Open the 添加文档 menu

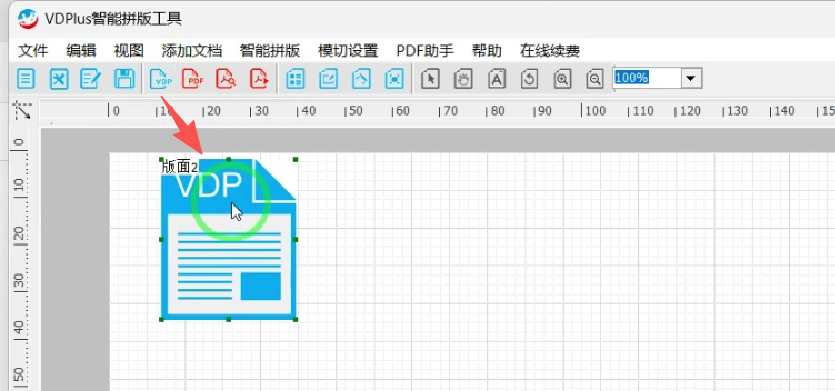click(192, 51)
